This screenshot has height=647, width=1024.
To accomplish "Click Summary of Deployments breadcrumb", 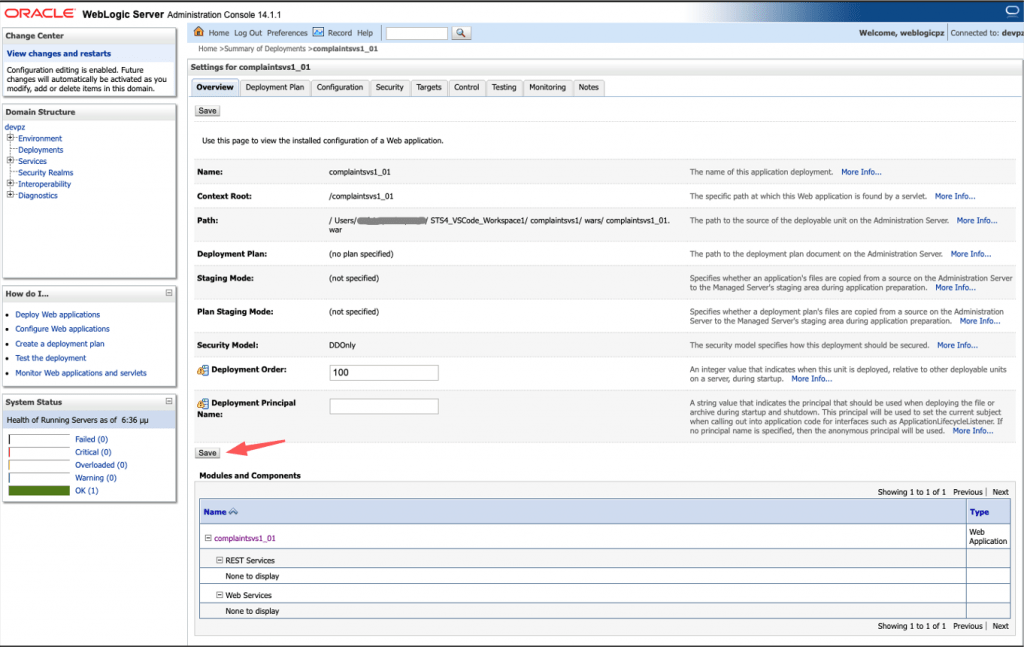I will 264,49.
